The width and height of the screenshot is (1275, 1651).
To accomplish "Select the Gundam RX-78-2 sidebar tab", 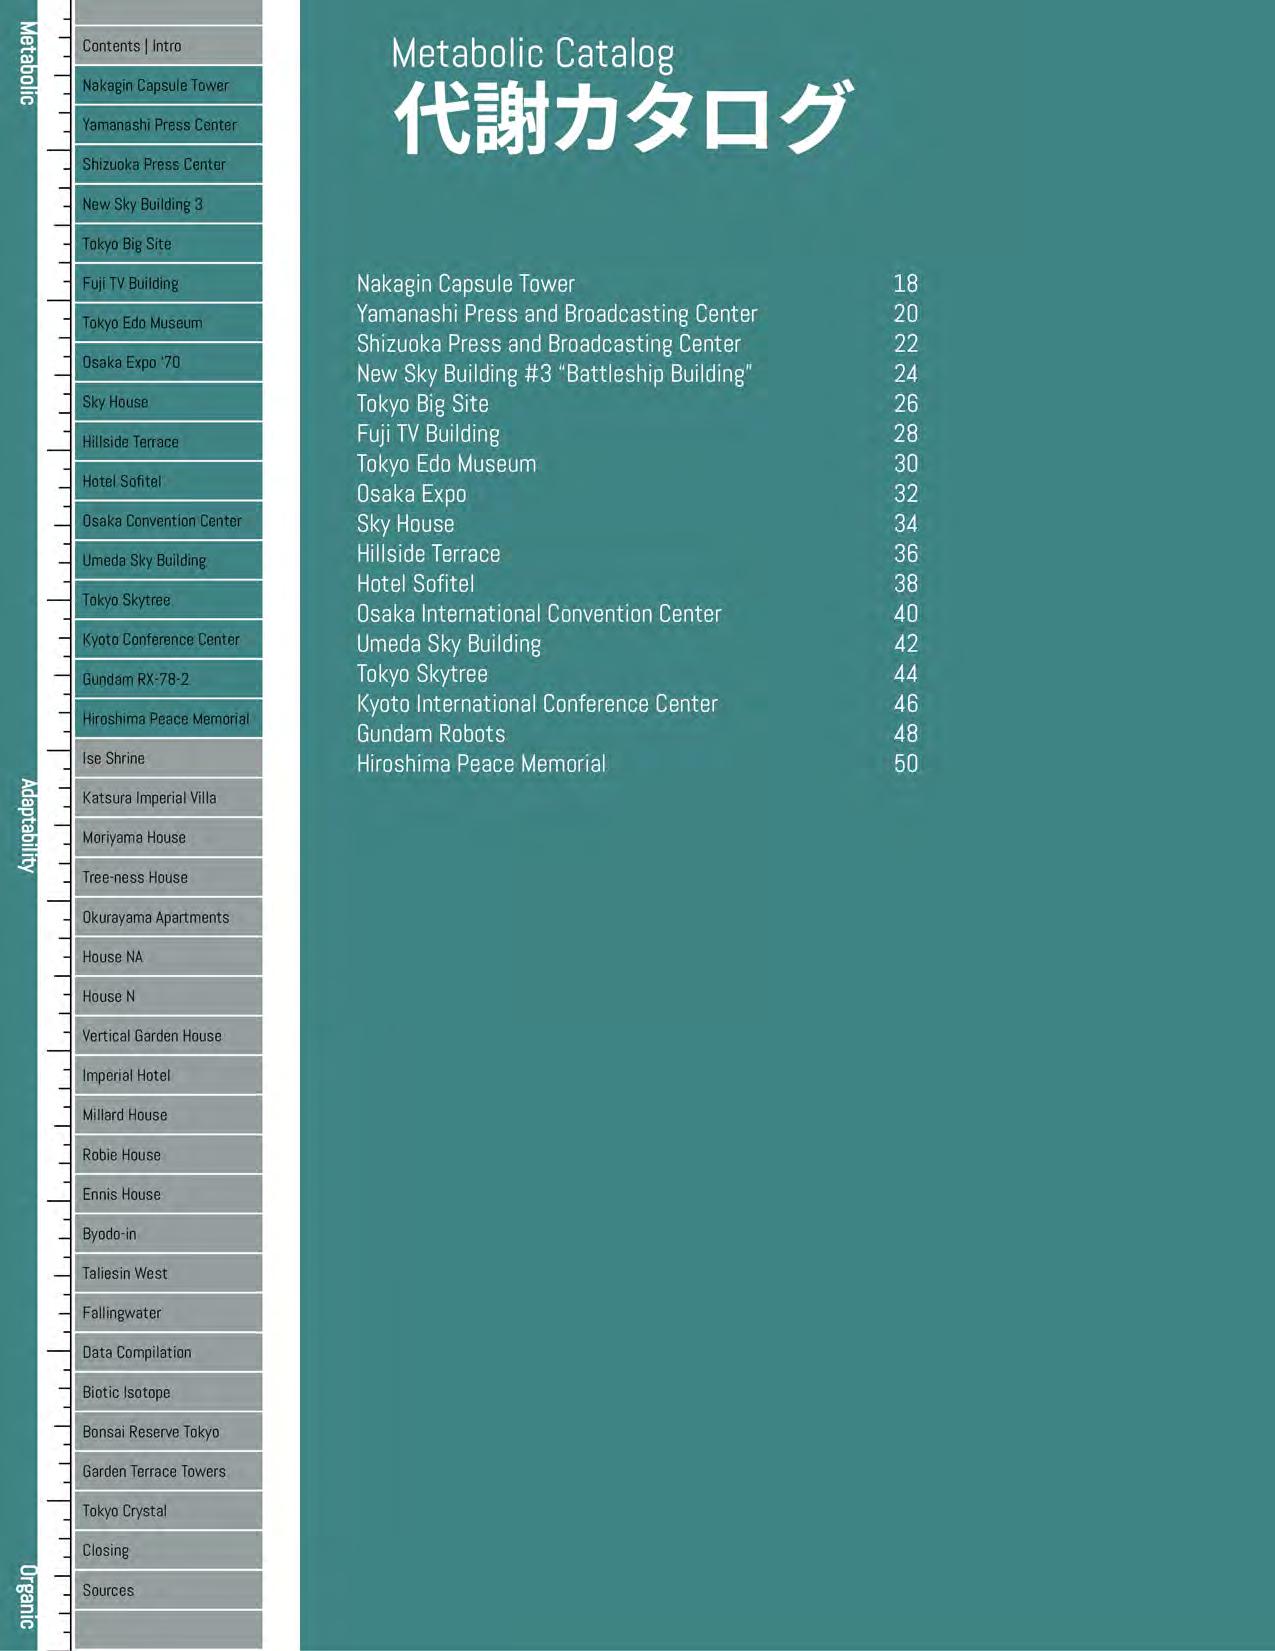I will (x=168, y=679).
